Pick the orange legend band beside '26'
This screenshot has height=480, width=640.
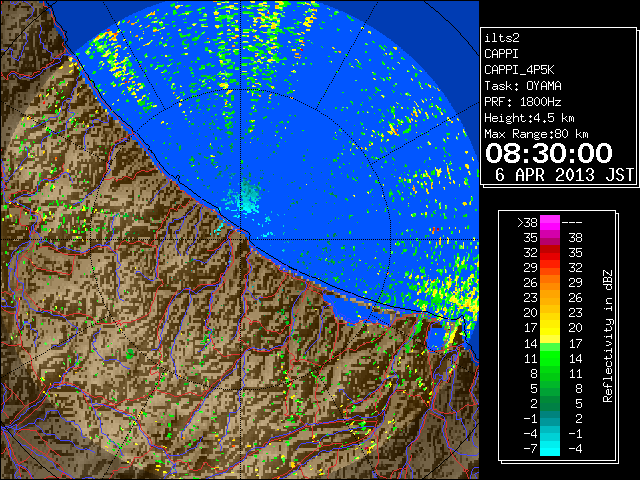coord(550,282)
